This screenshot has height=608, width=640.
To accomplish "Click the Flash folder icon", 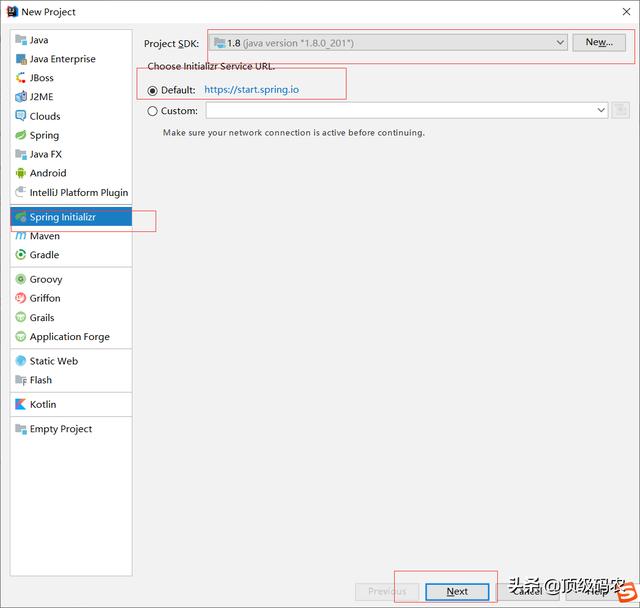I will pyautogui.click(x=21, y=380).
